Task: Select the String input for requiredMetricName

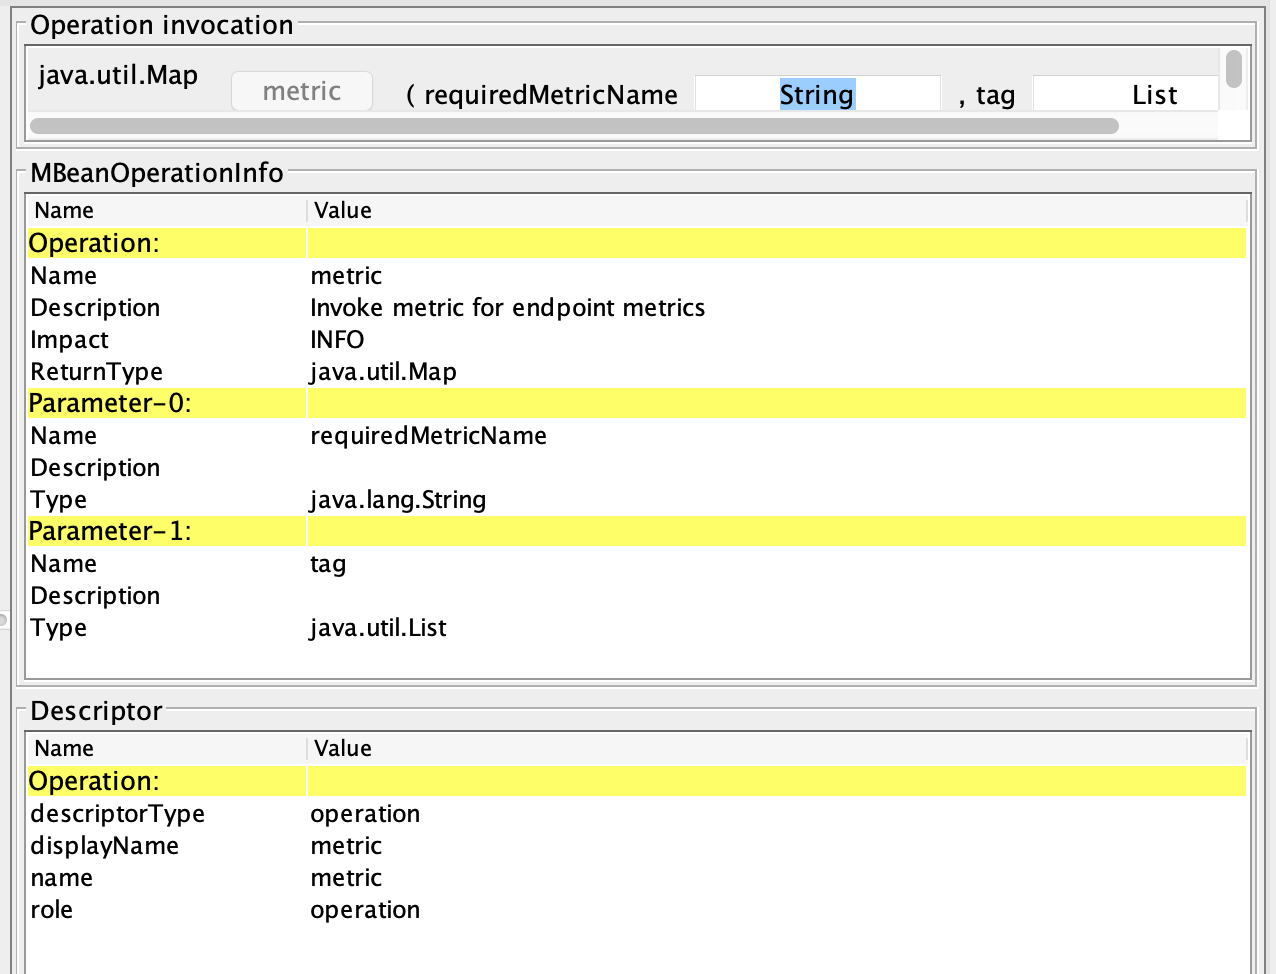Action: point(817,93)
